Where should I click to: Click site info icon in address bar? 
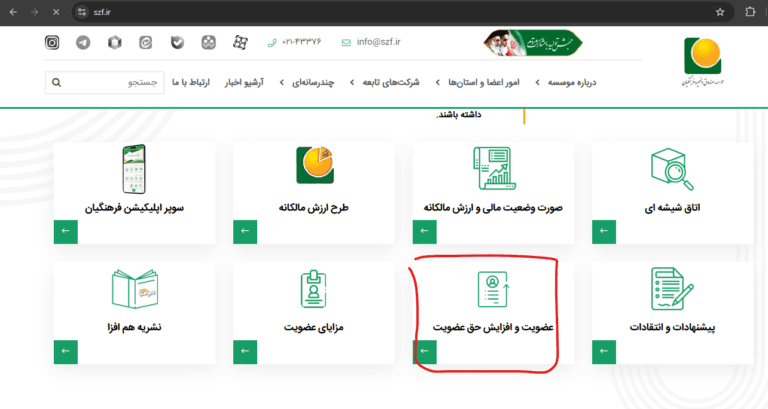pos(82,12)
